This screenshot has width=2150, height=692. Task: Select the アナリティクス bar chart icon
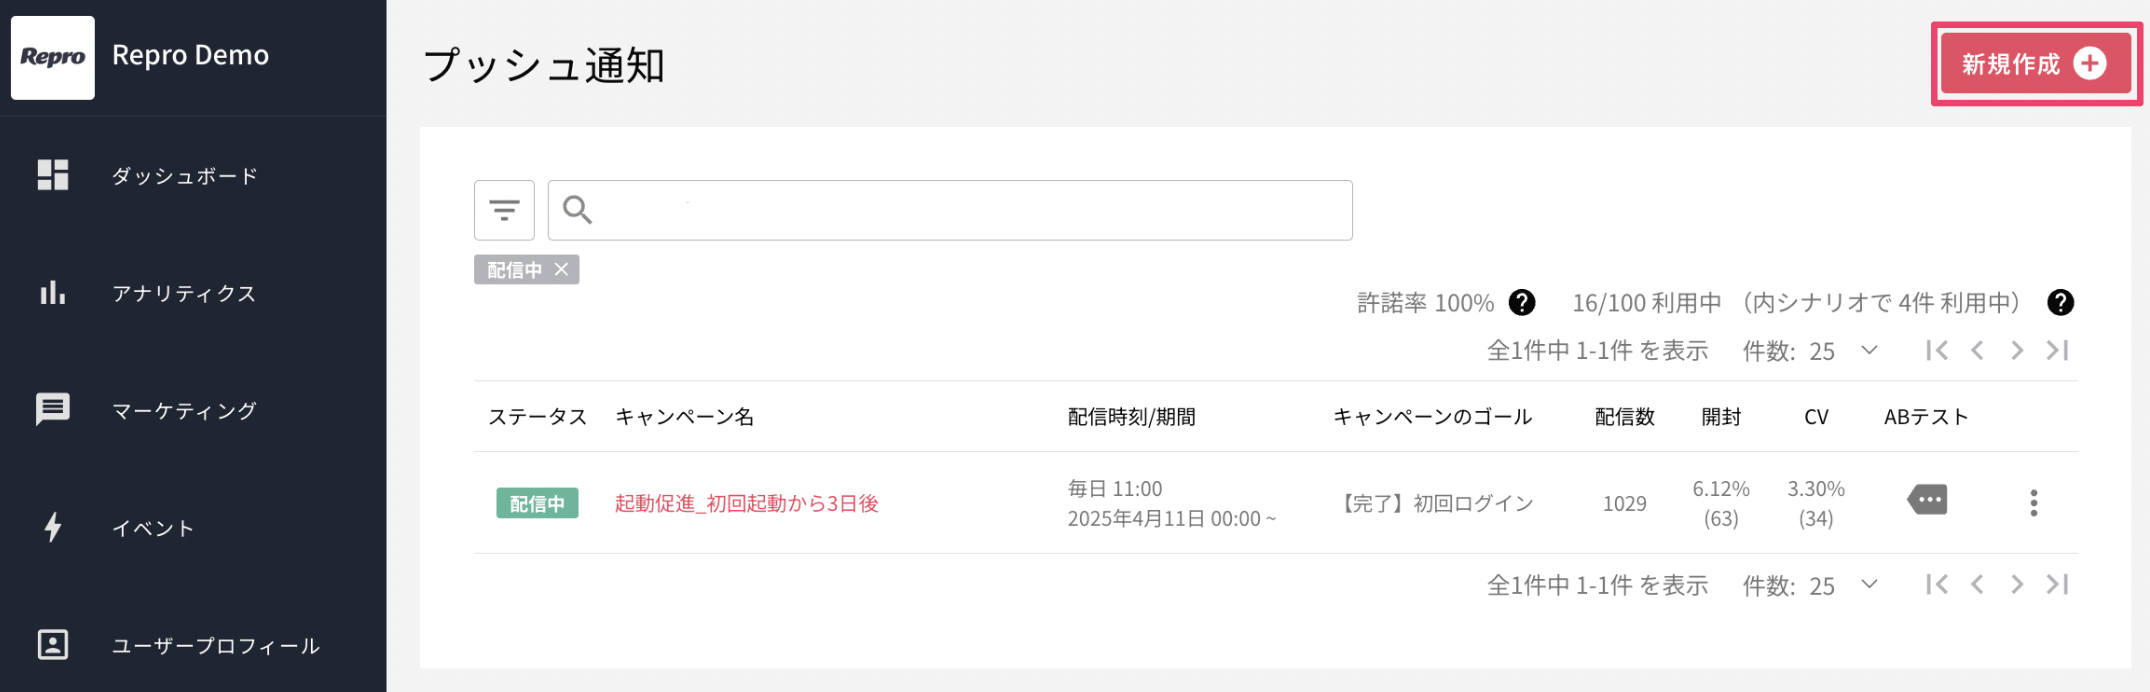coord(53,293)
